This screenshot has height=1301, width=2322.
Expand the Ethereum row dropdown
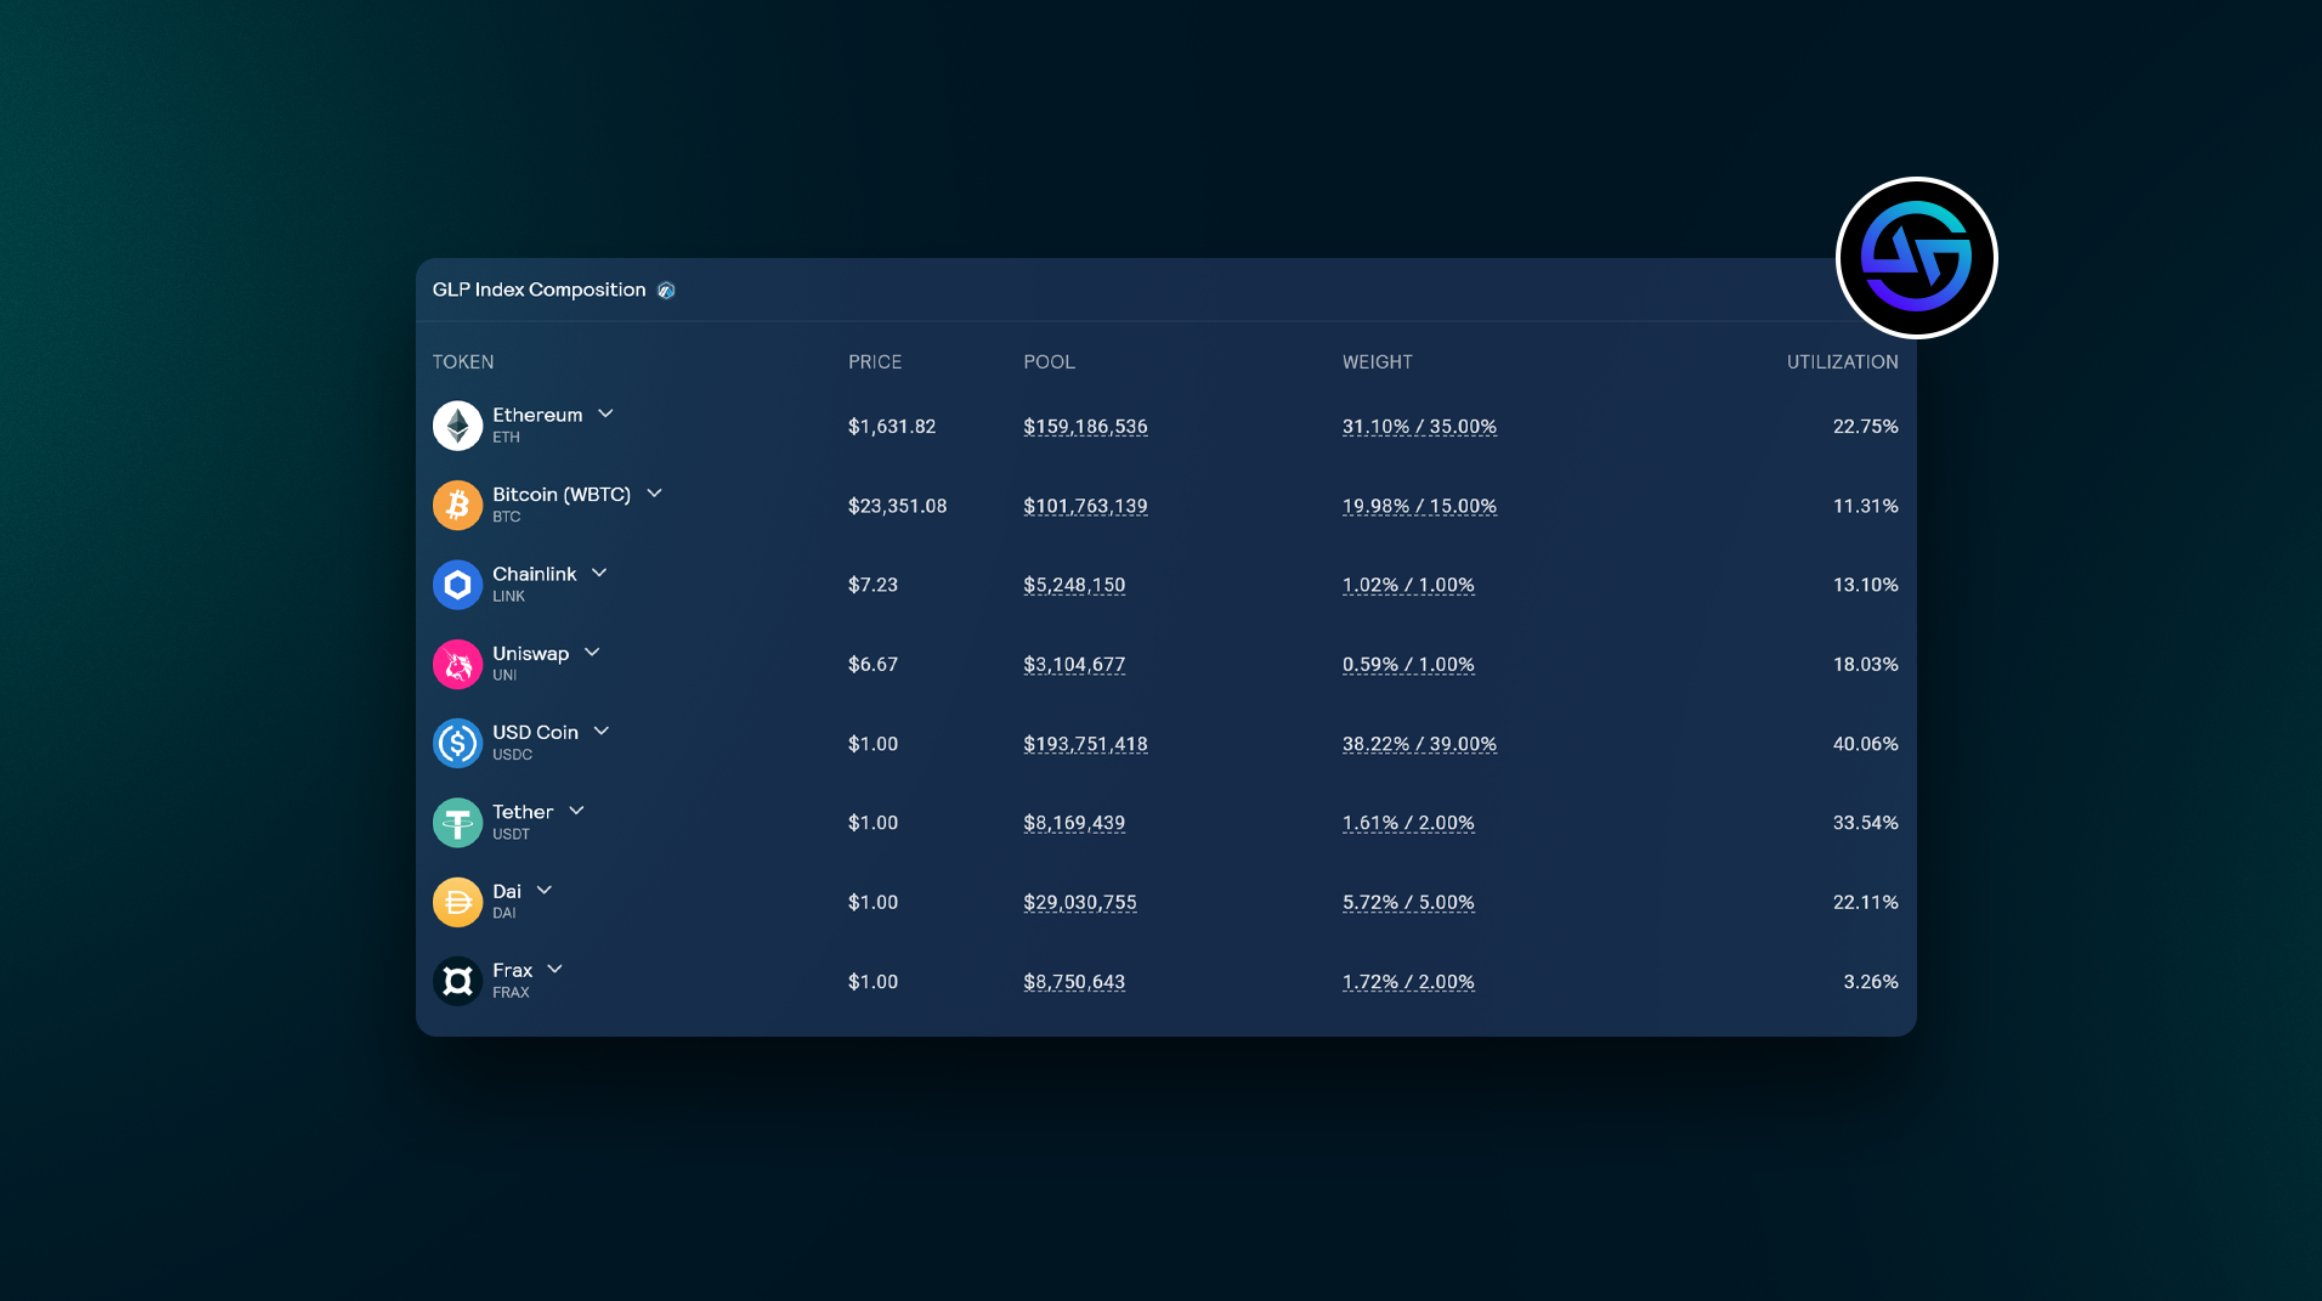click(x=605, y=413)
